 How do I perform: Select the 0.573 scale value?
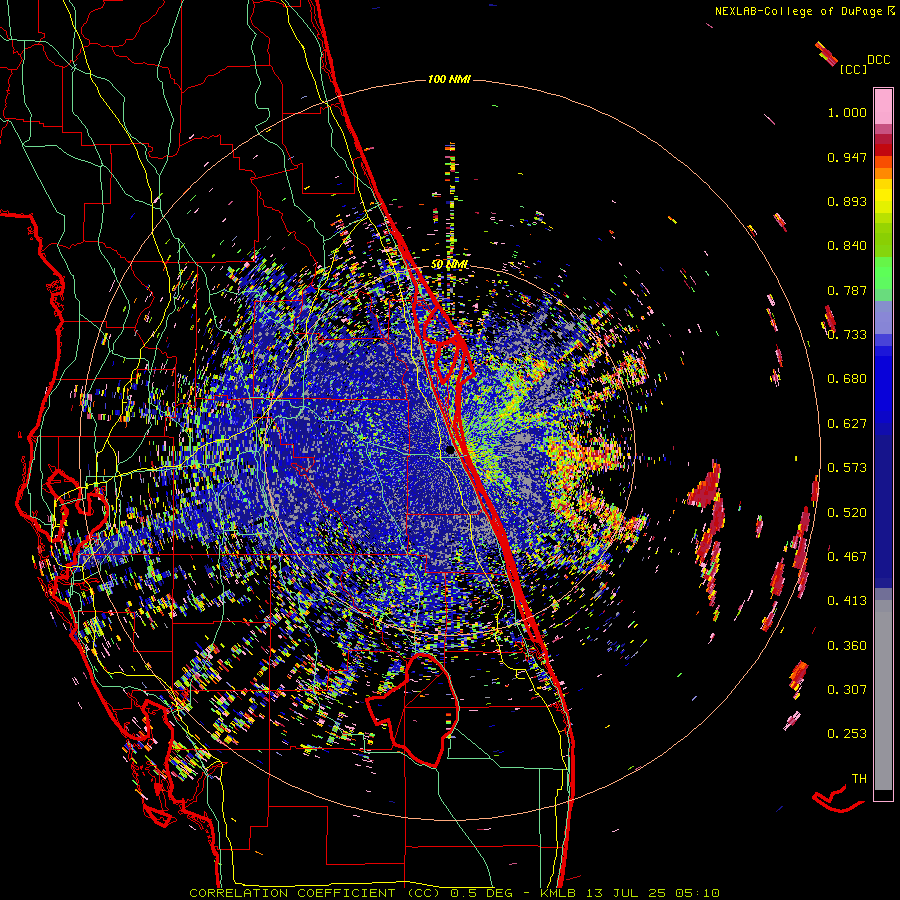coord(847,468)
